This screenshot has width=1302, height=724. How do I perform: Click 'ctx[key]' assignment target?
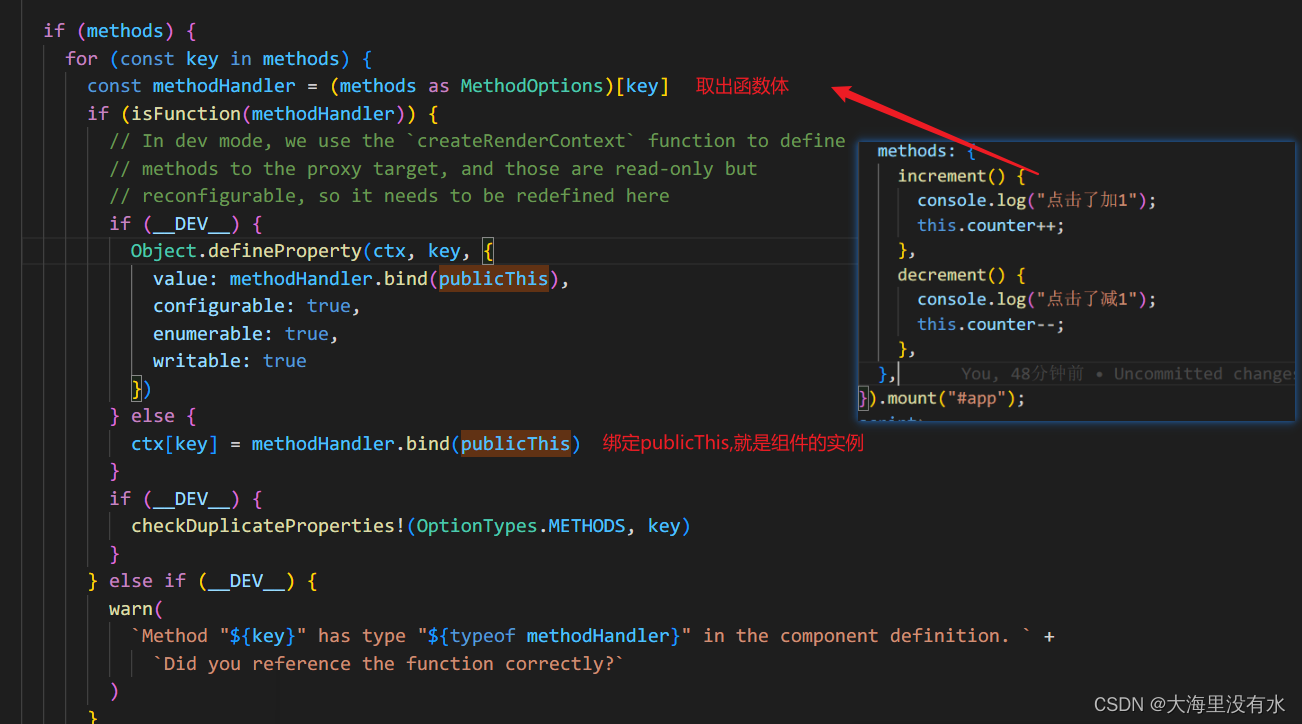click(174, 443)
